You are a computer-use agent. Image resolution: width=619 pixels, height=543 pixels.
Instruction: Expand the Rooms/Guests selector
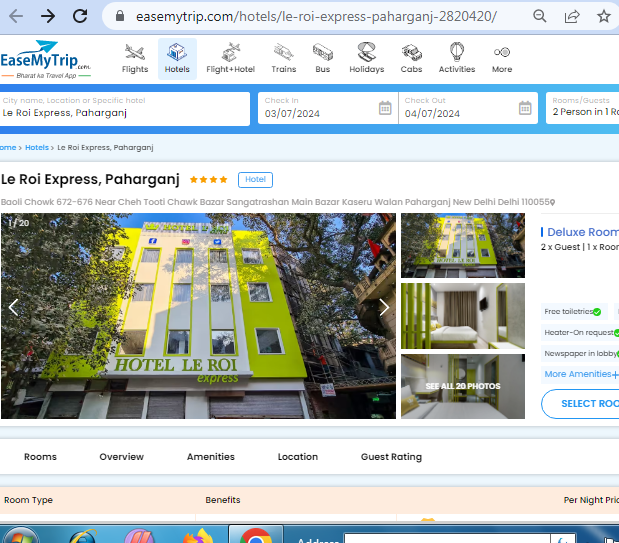583,109
